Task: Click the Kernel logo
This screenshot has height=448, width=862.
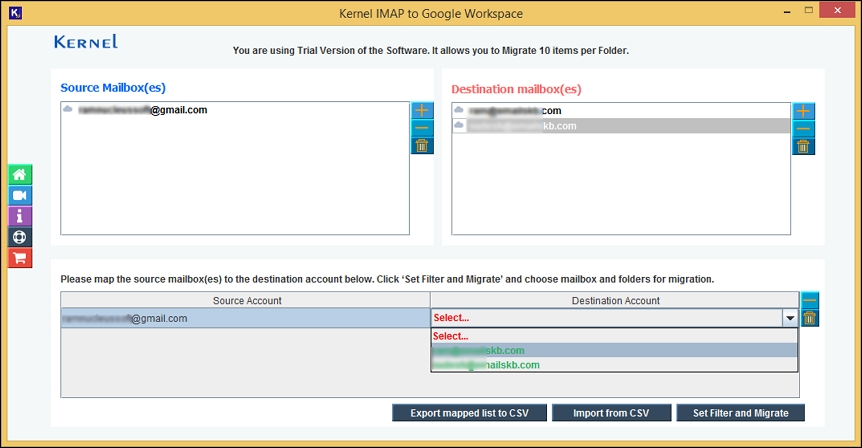Action: (86, 42)
